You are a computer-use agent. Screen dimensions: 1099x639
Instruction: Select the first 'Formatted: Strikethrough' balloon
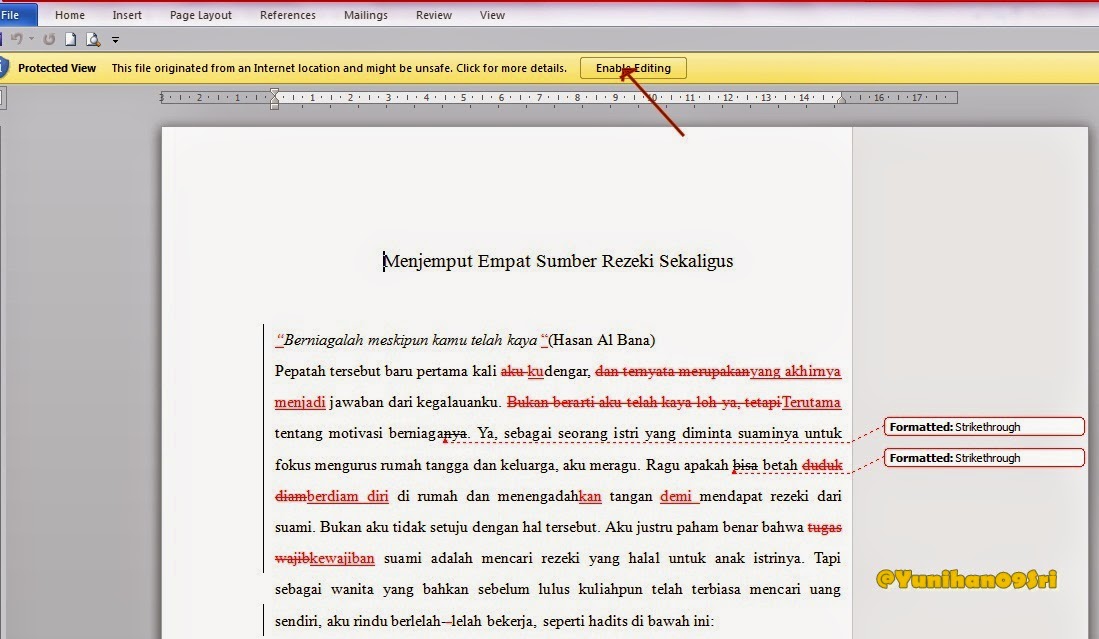(x=983, y=426)
